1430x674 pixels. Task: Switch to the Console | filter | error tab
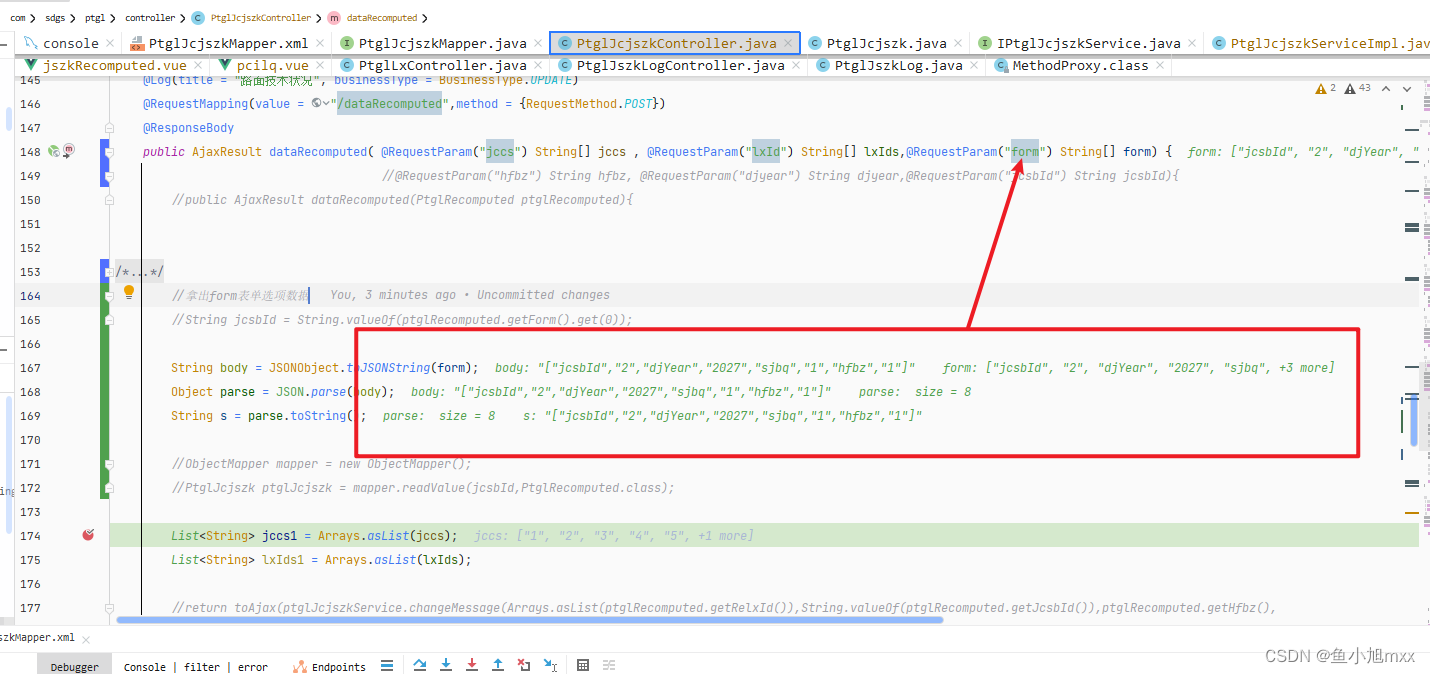(x=196, y=666)
